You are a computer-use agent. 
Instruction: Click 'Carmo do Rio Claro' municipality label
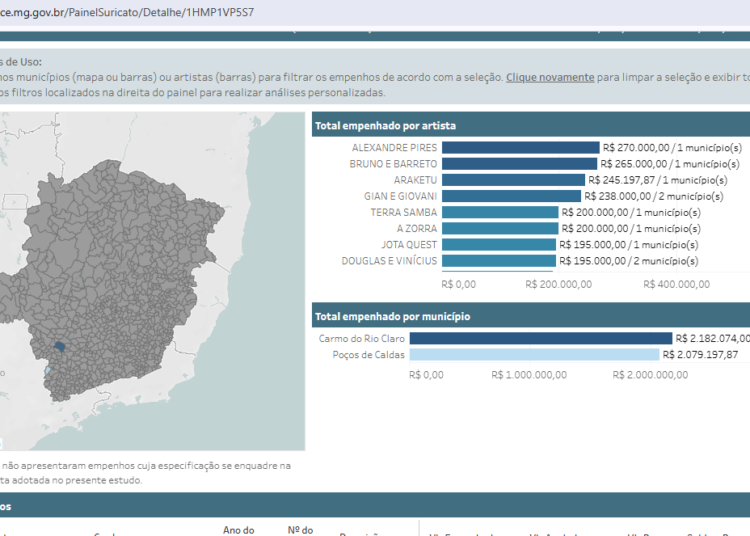[362, 339]
